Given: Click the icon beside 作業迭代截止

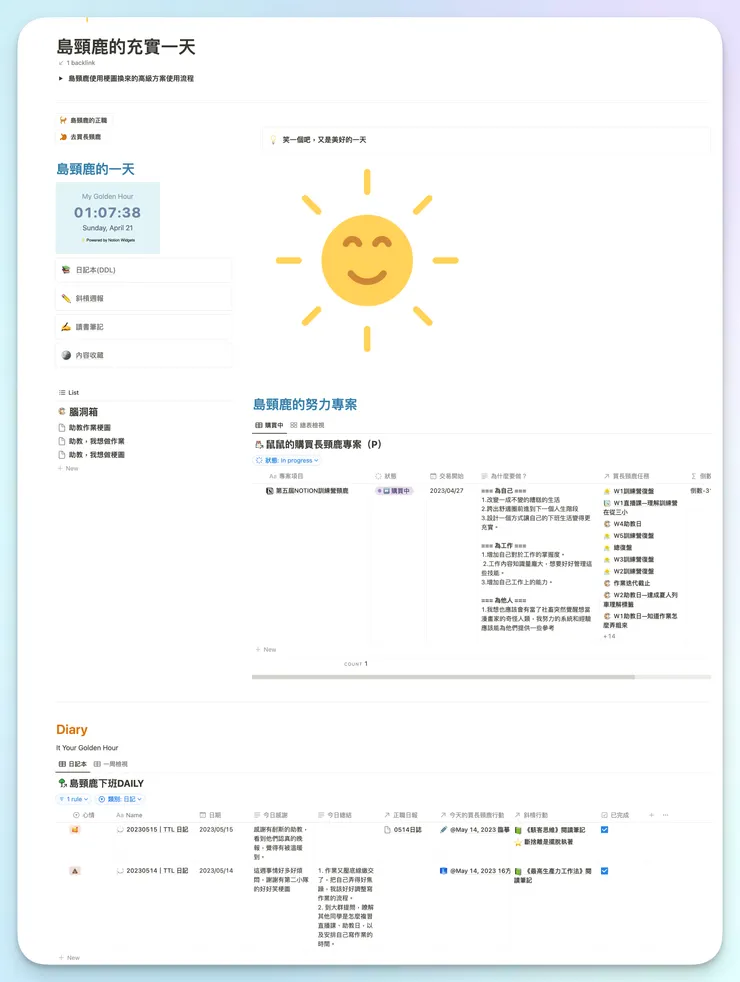Looking at the screenshot, I should pyautogui.click(x=607, y=583).
